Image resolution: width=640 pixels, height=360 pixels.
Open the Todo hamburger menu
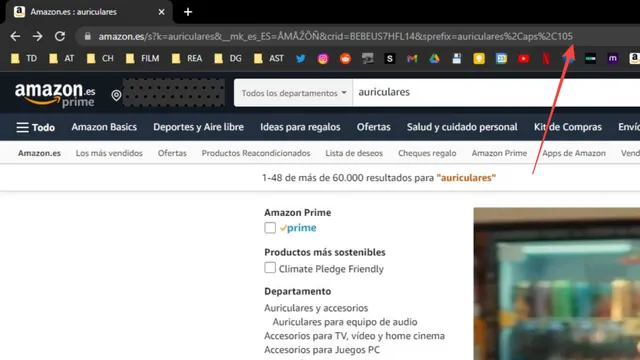[36, 127]
